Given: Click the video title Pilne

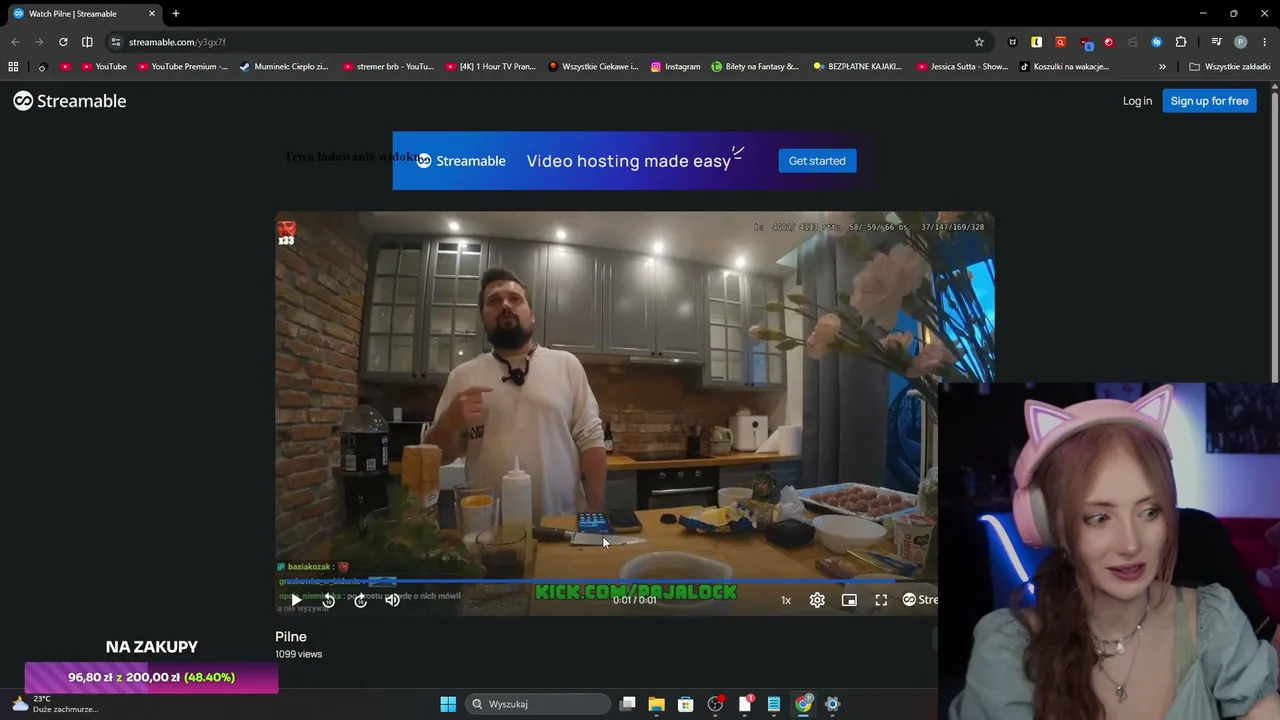Looking at the screenshot, I should (291, 637).
